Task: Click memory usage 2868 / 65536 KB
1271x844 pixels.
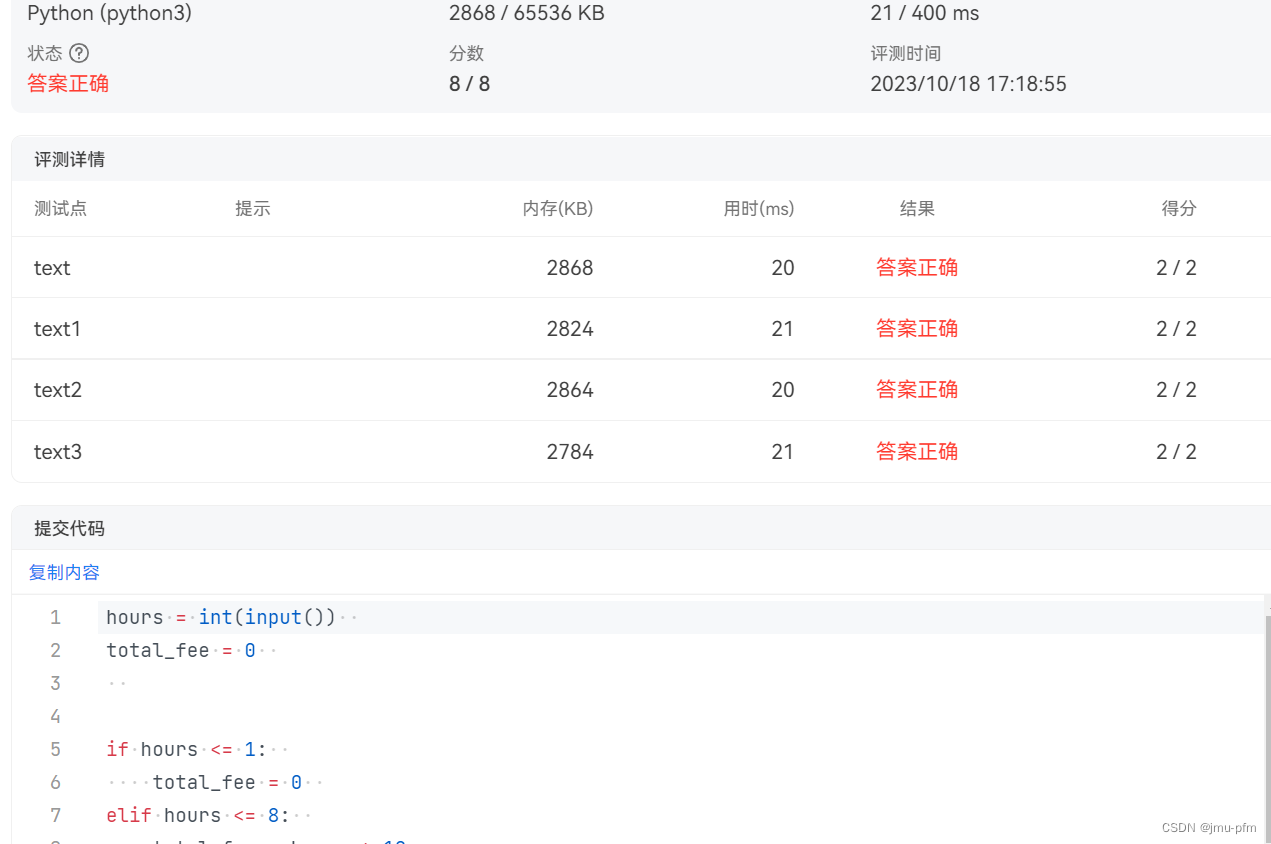Action: [527, 13]
